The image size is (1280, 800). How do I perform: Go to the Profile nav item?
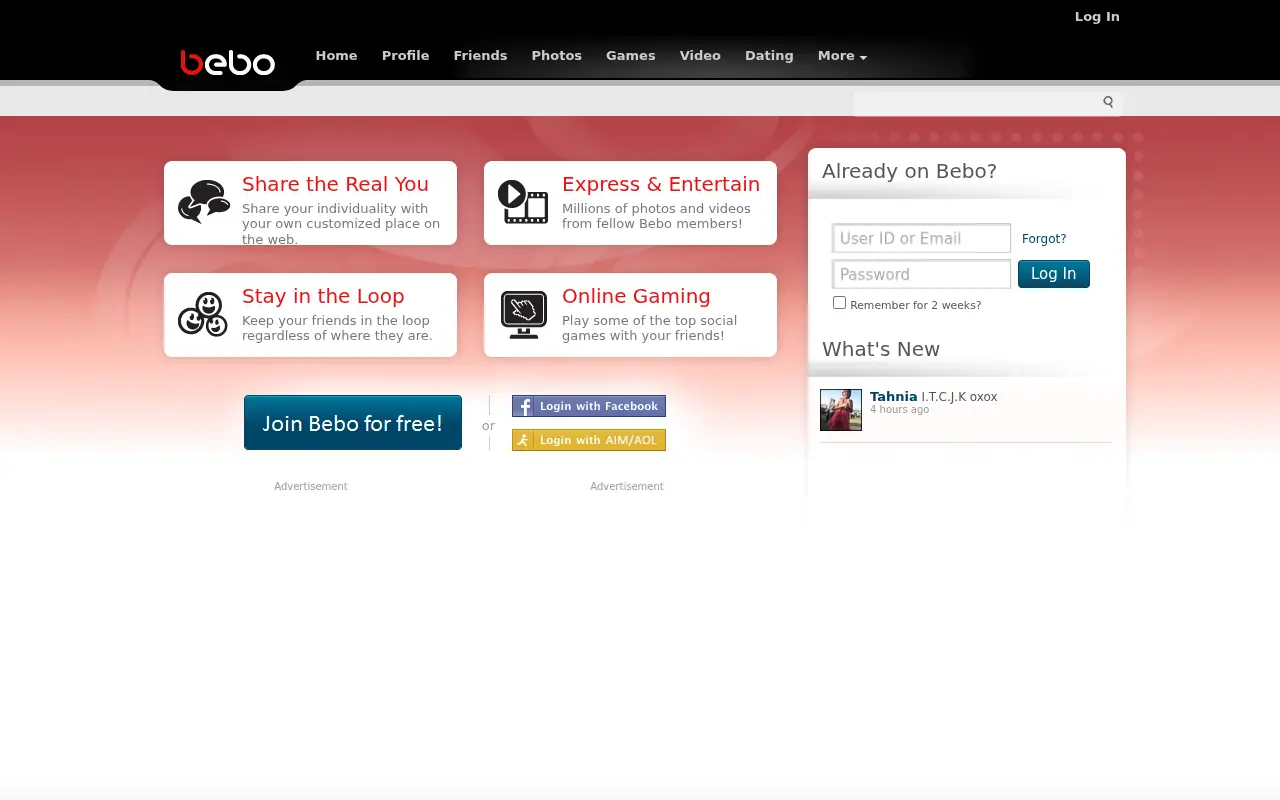[405, 56]
